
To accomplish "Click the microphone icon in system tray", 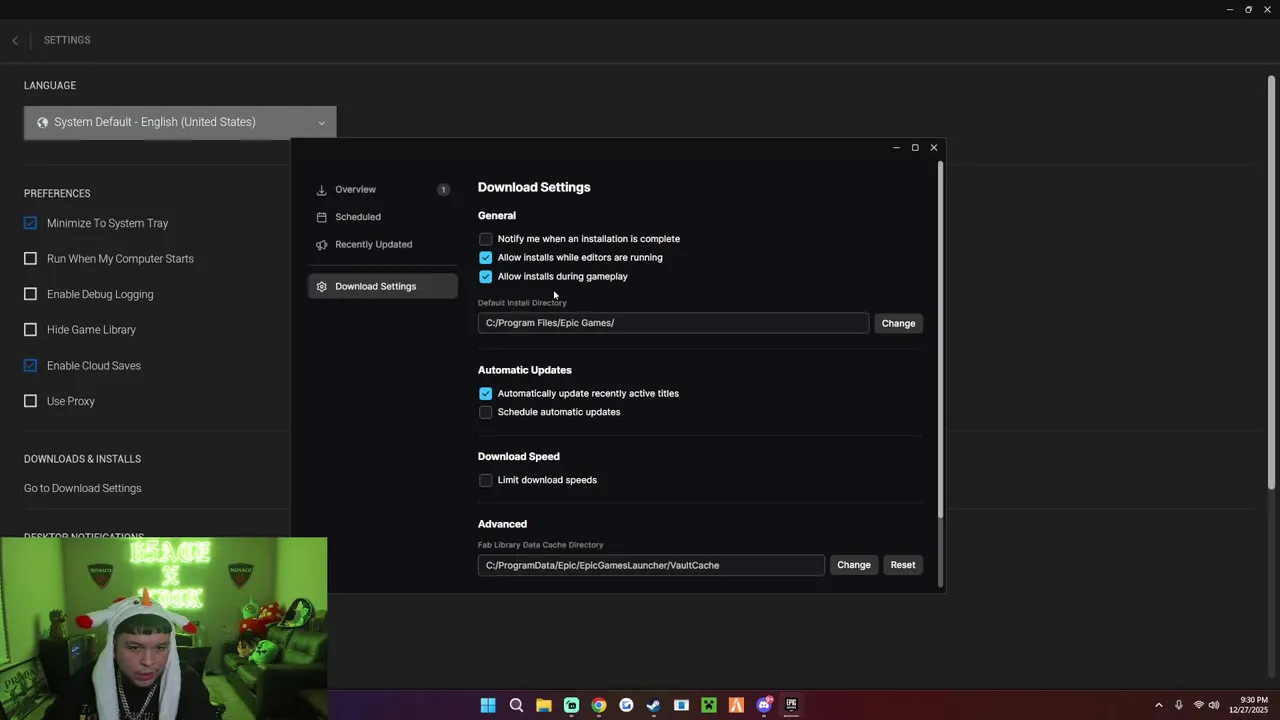I will (x=1179, y=705).
